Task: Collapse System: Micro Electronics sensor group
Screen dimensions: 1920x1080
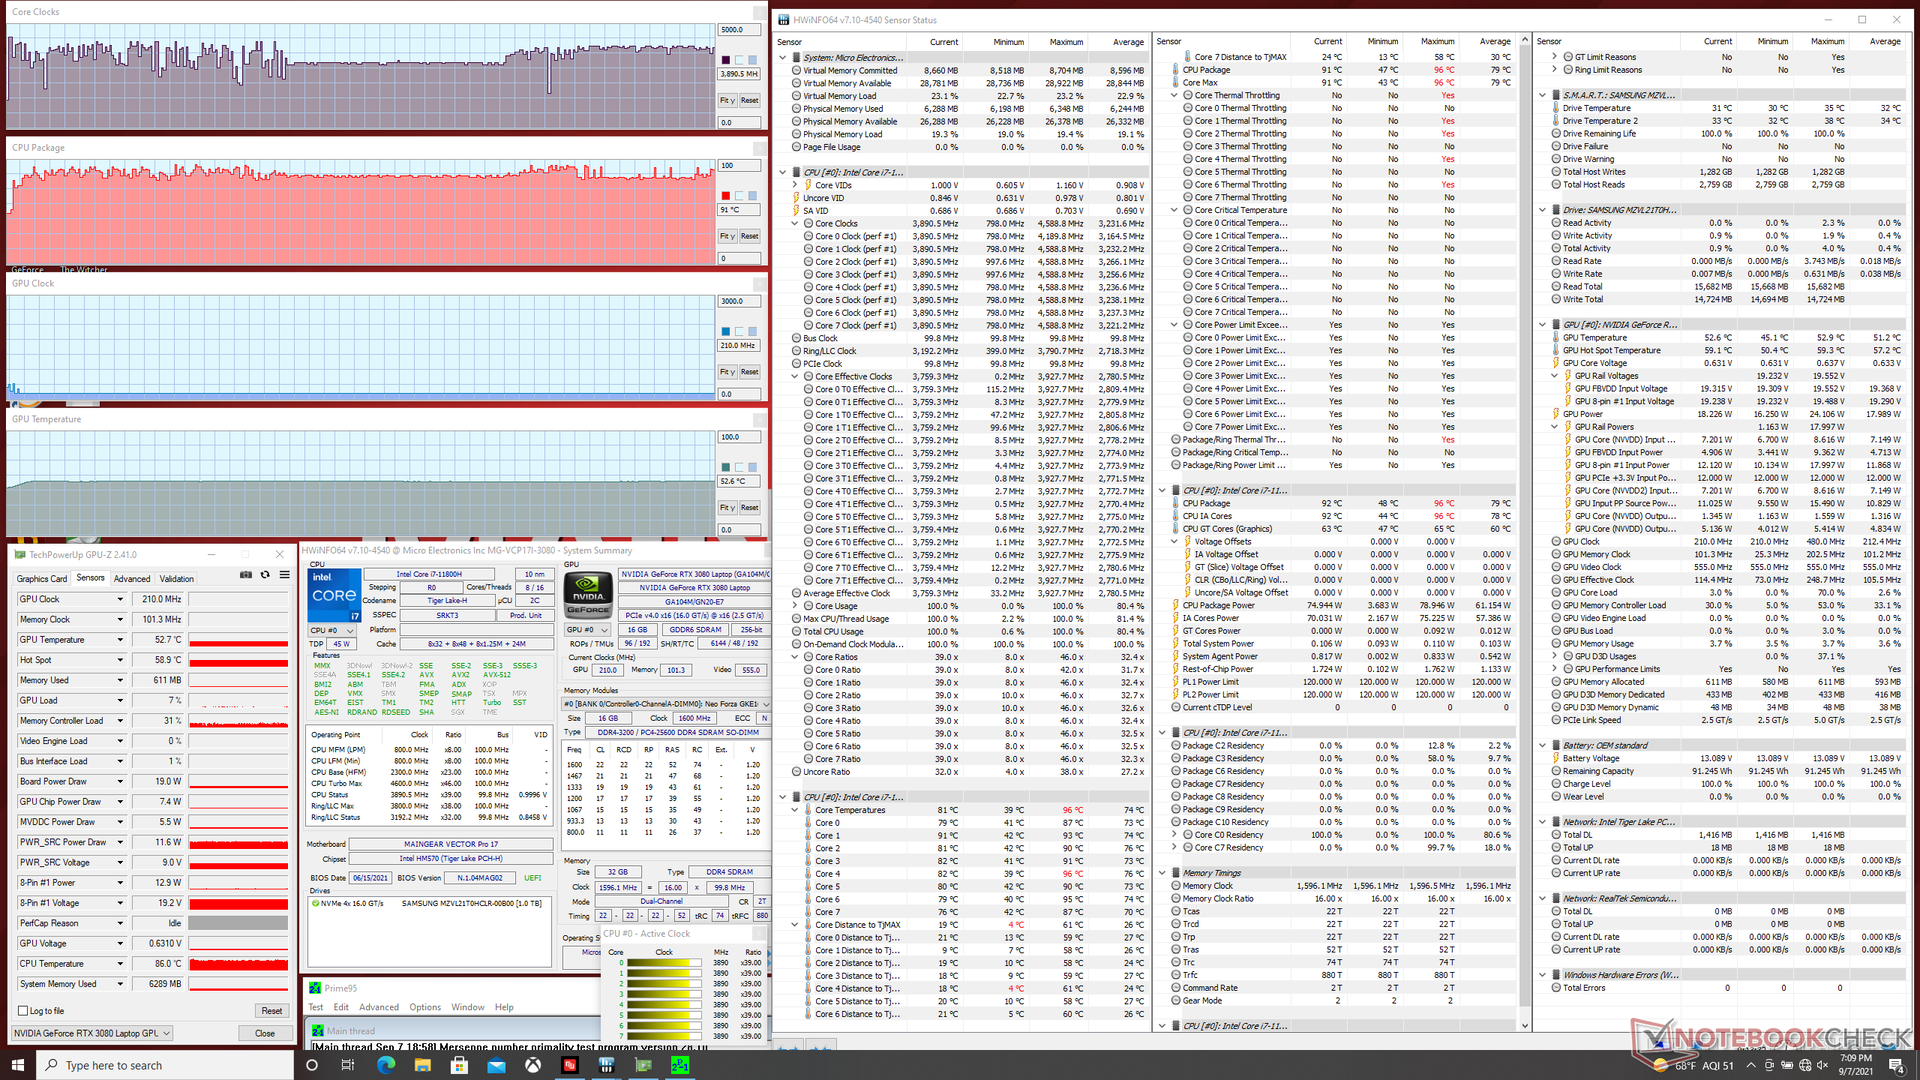Action: pyautogui.click(x=783, y=58)
